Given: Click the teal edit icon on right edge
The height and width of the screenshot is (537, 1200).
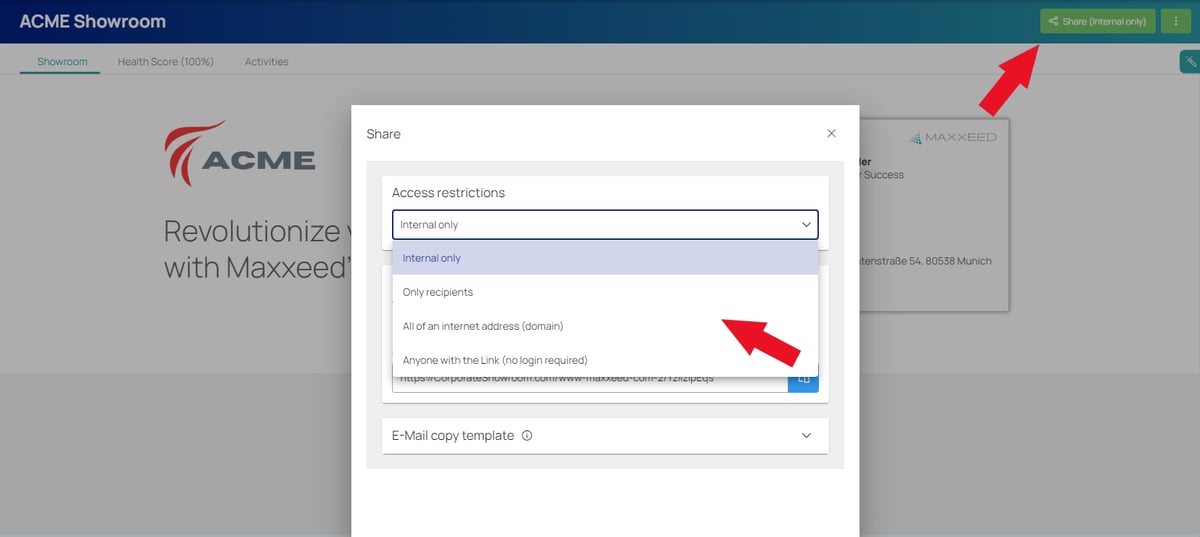Looking at the screenshot, I should click(x=1190, y=62).
